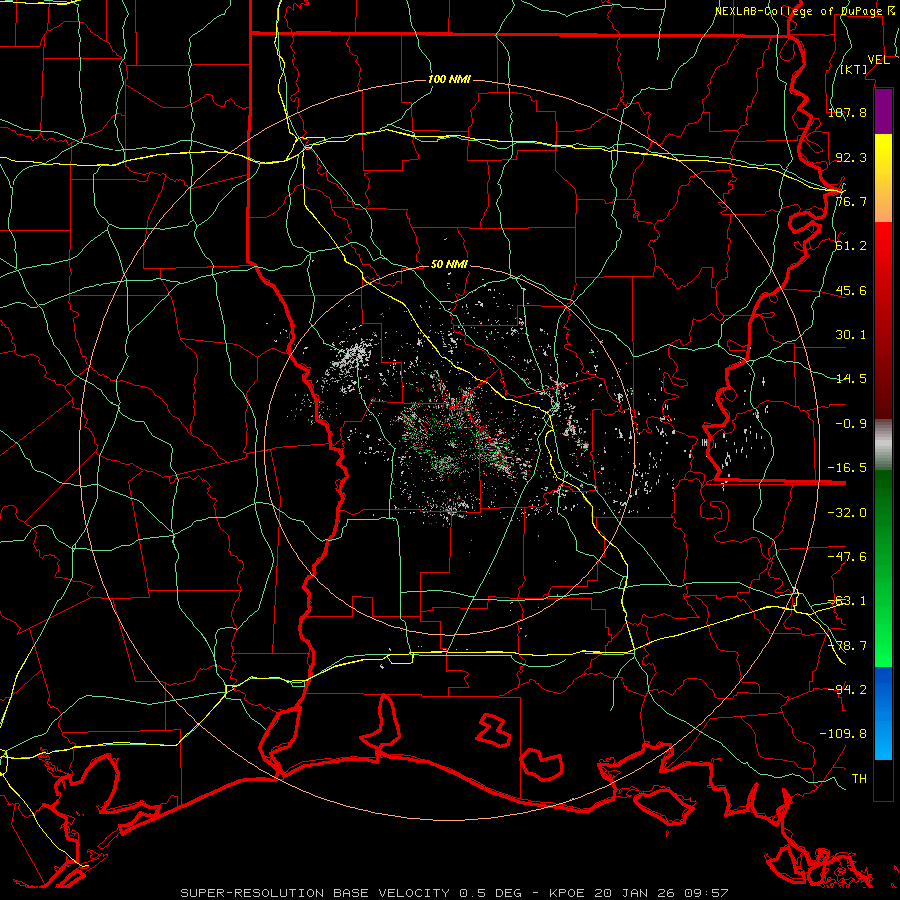The width and height of the screenshot is (900, 900).
Task: Pick the blue band on velocity scale
Action: [x=883, y=712]
